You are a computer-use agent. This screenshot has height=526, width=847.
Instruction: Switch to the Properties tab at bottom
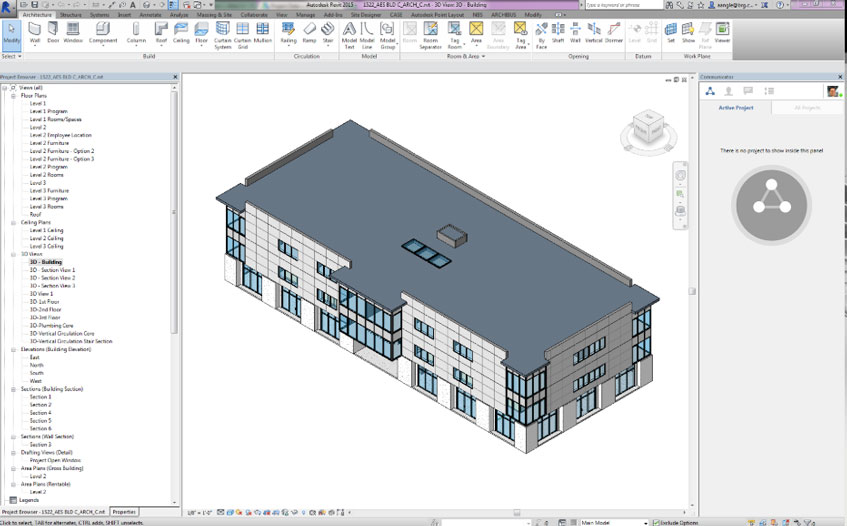(x=124, y=511)
